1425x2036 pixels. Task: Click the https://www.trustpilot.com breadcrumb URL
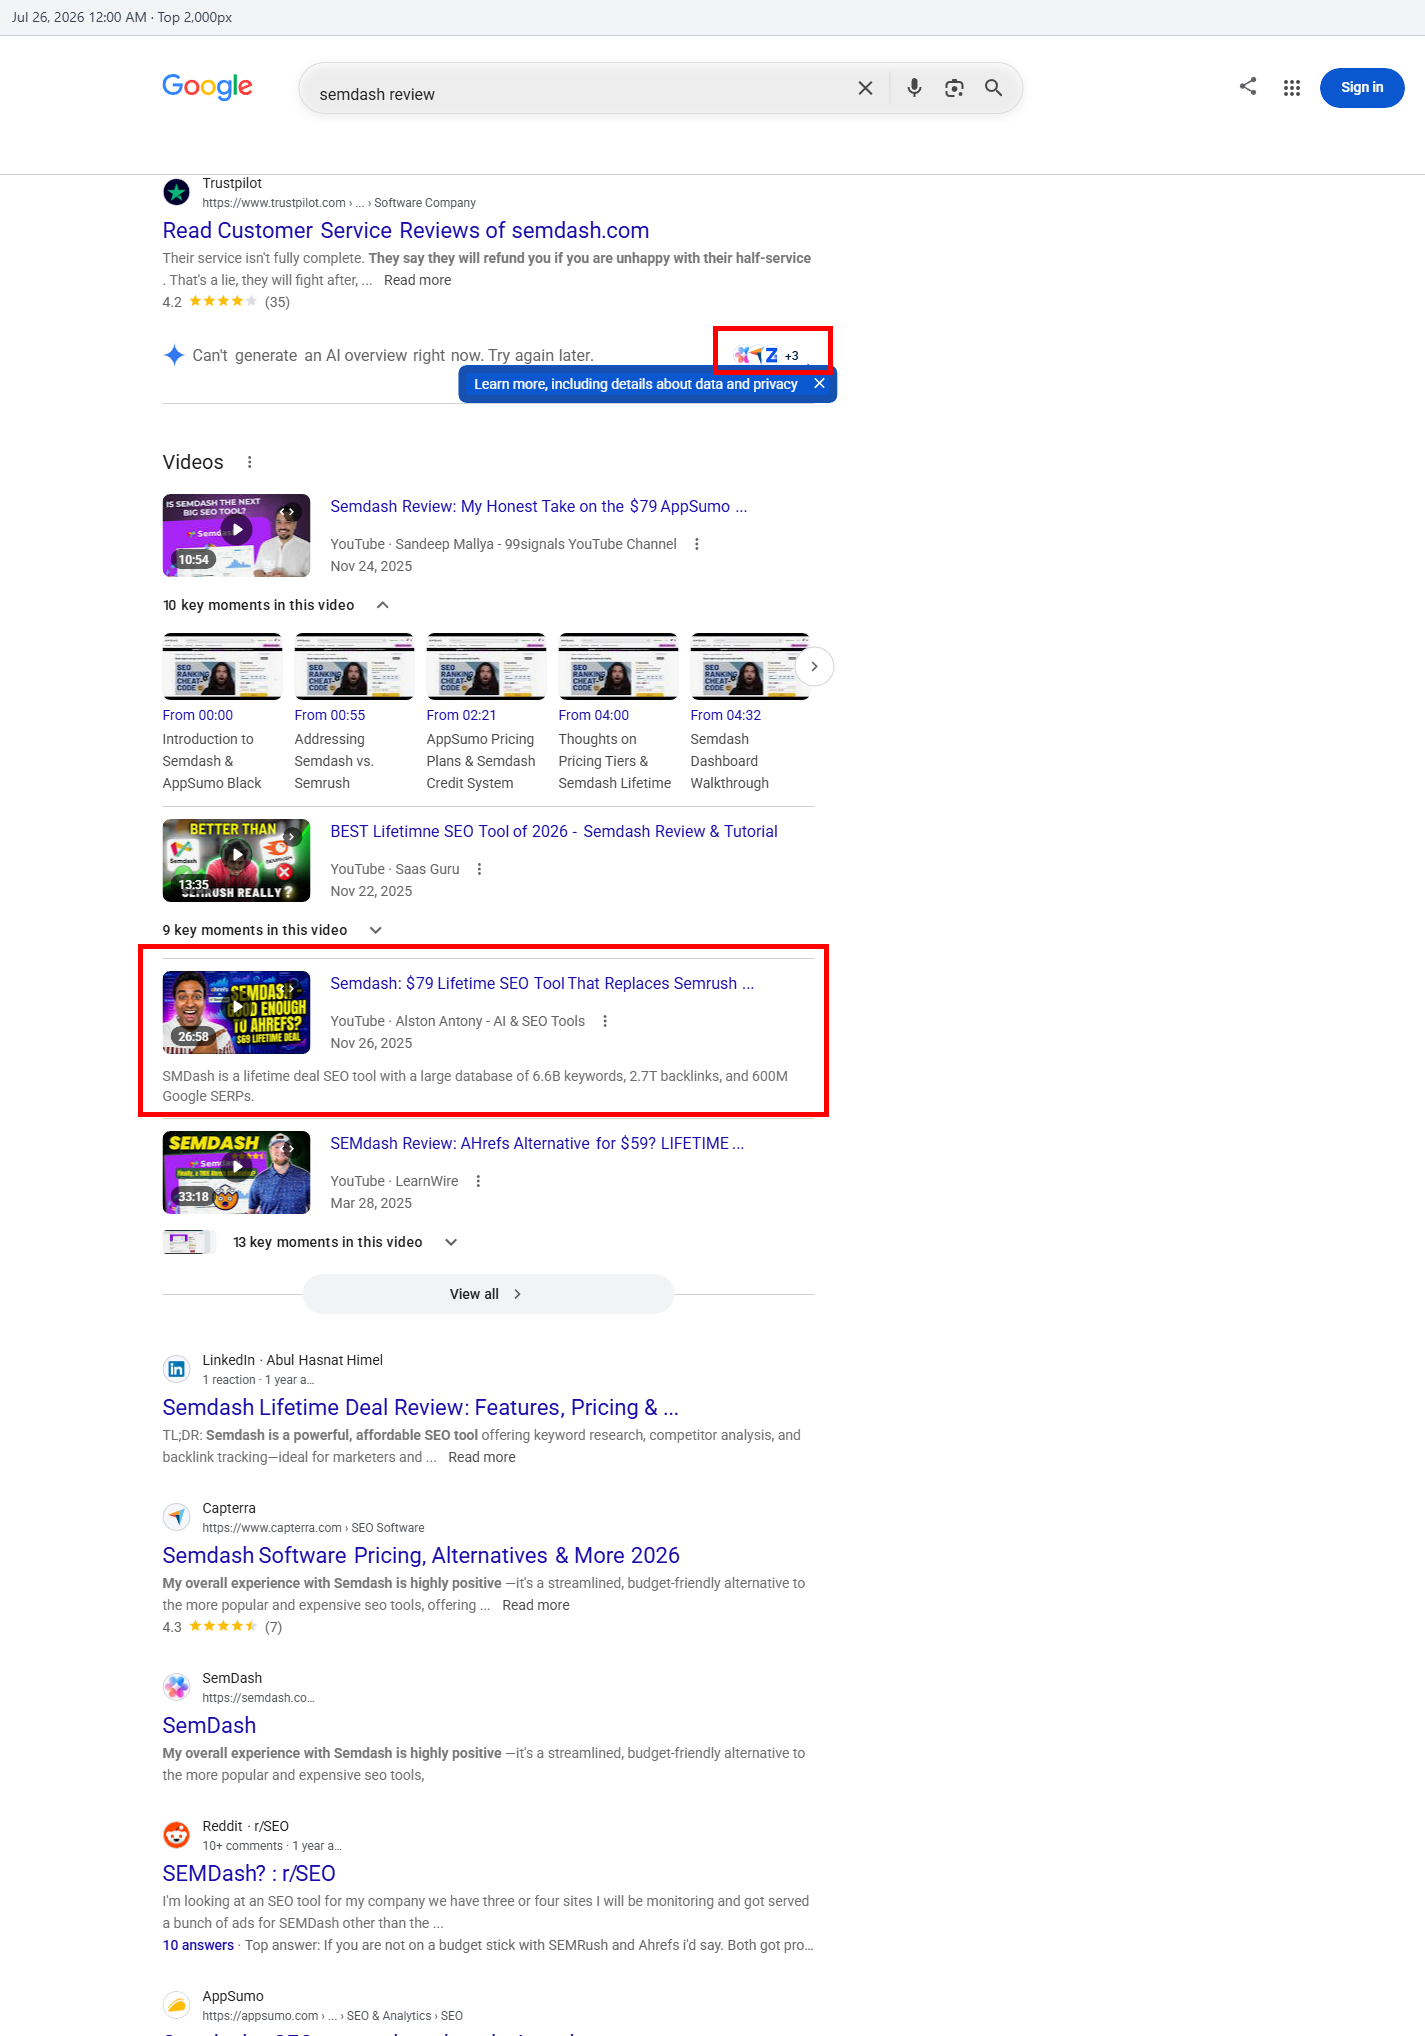[339, 203]
